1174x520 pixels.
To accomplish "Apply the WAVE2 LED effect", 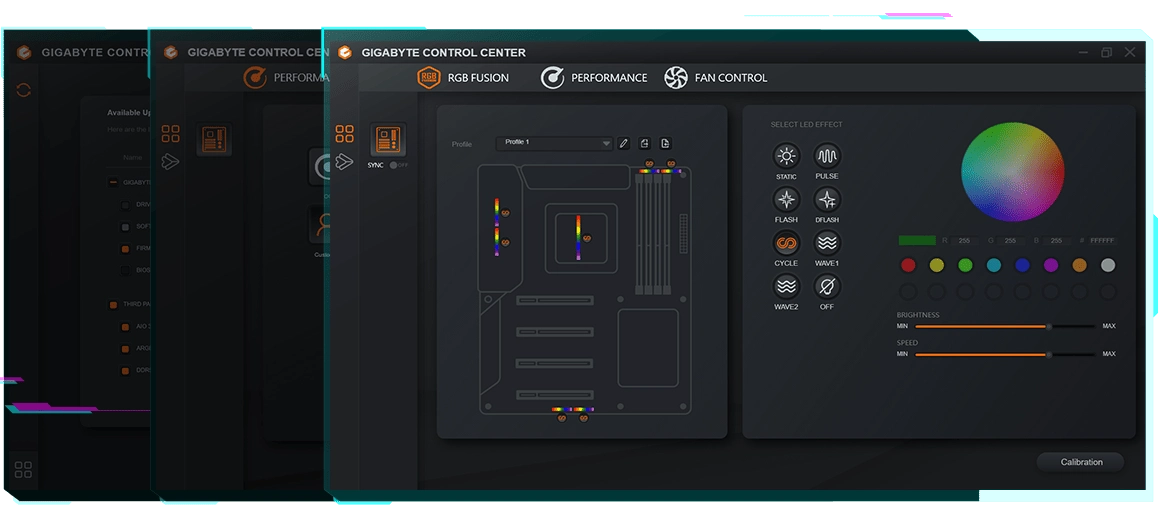I will point(786,286).
